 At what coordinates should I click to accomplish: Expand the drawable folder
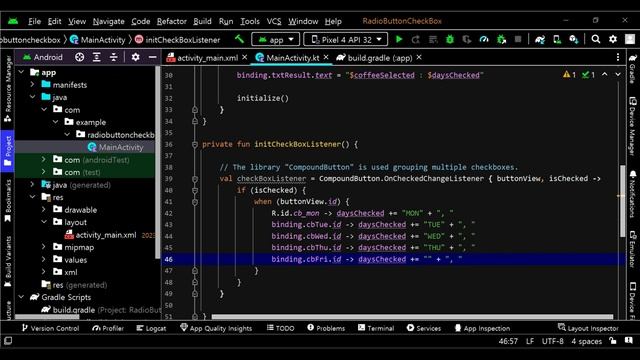pyautogui.click(x=44, y=209)
